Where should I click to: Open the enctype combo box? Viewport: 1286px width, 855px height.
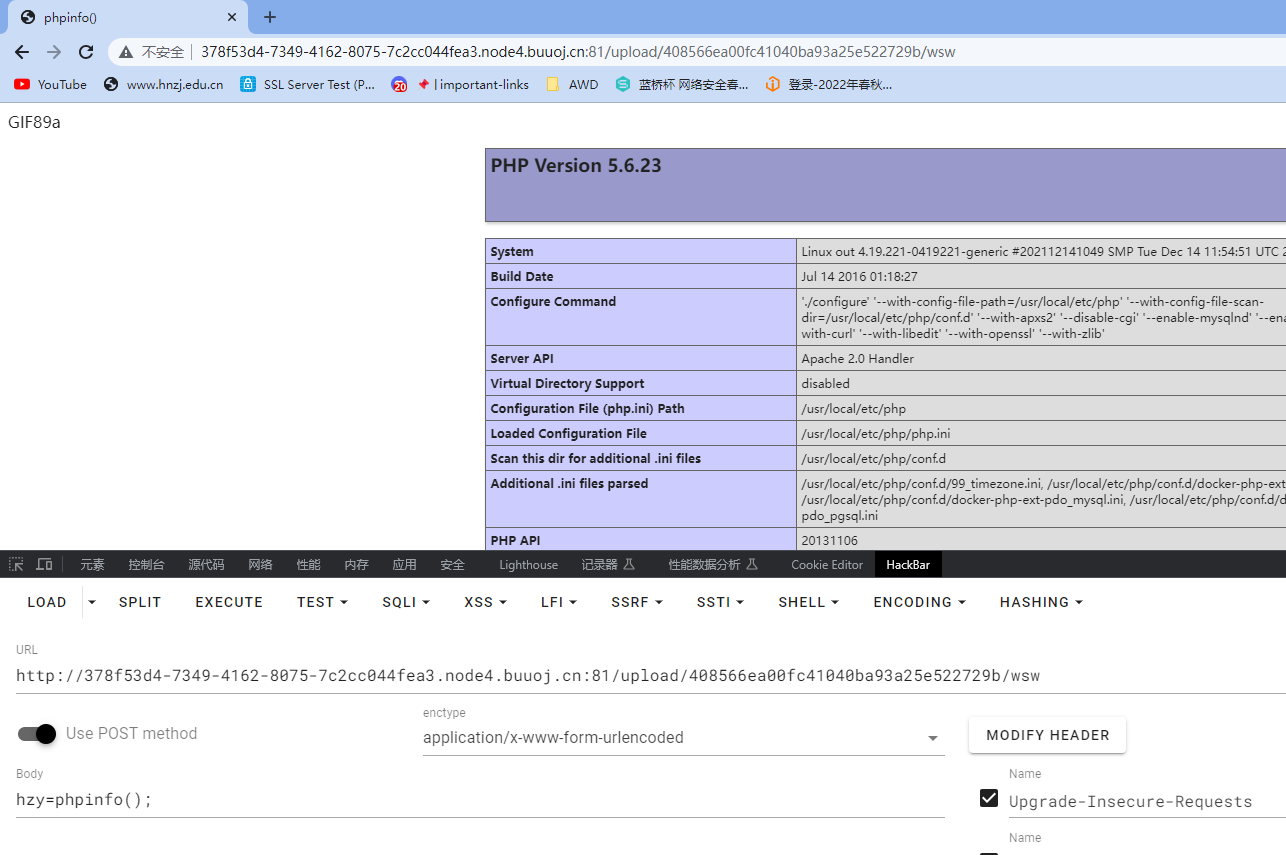683,738
